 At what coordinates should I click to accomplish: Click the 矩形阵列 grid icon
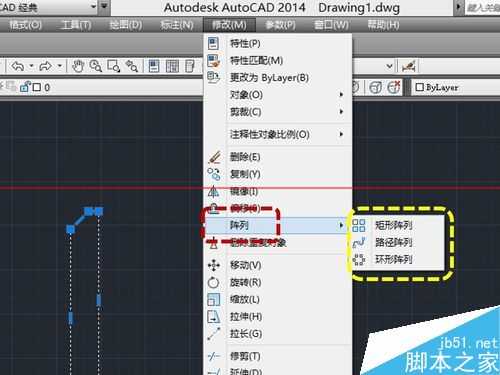coord(359,225)
